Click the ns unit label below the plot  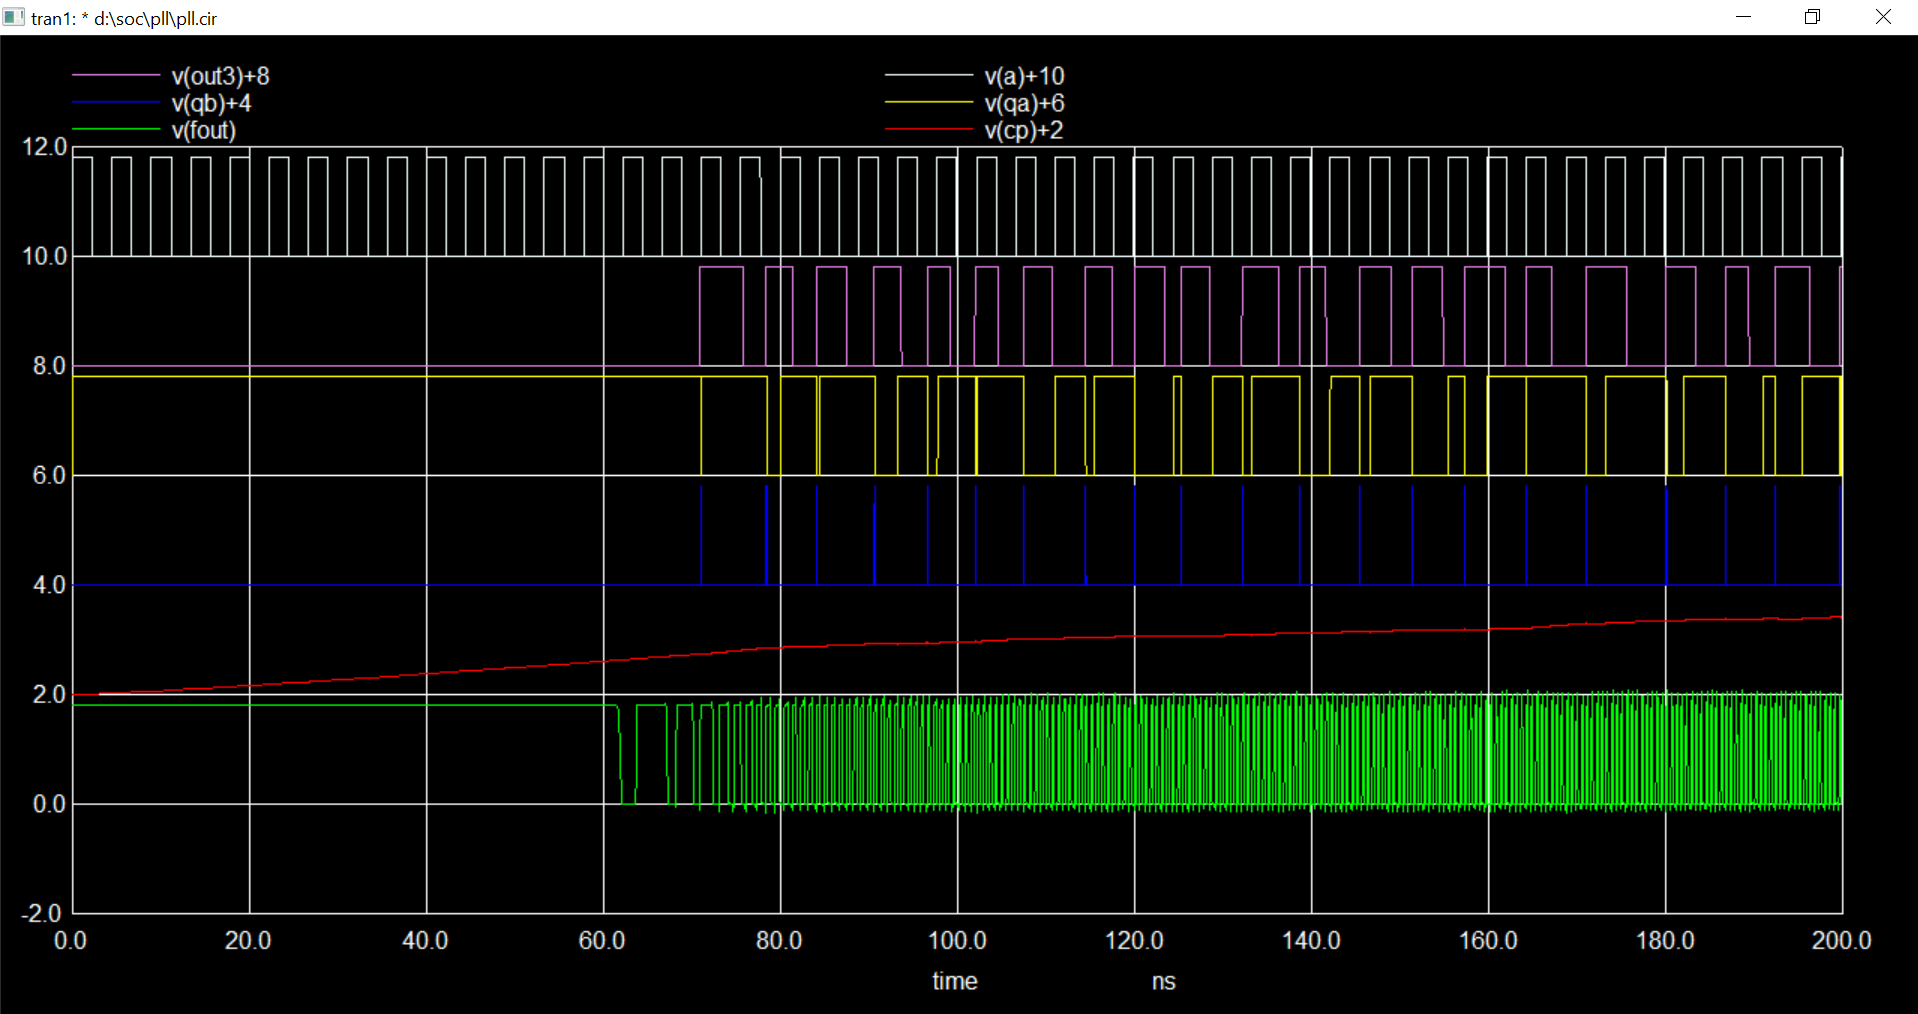pyautogui.click(x=1162, y=981)
